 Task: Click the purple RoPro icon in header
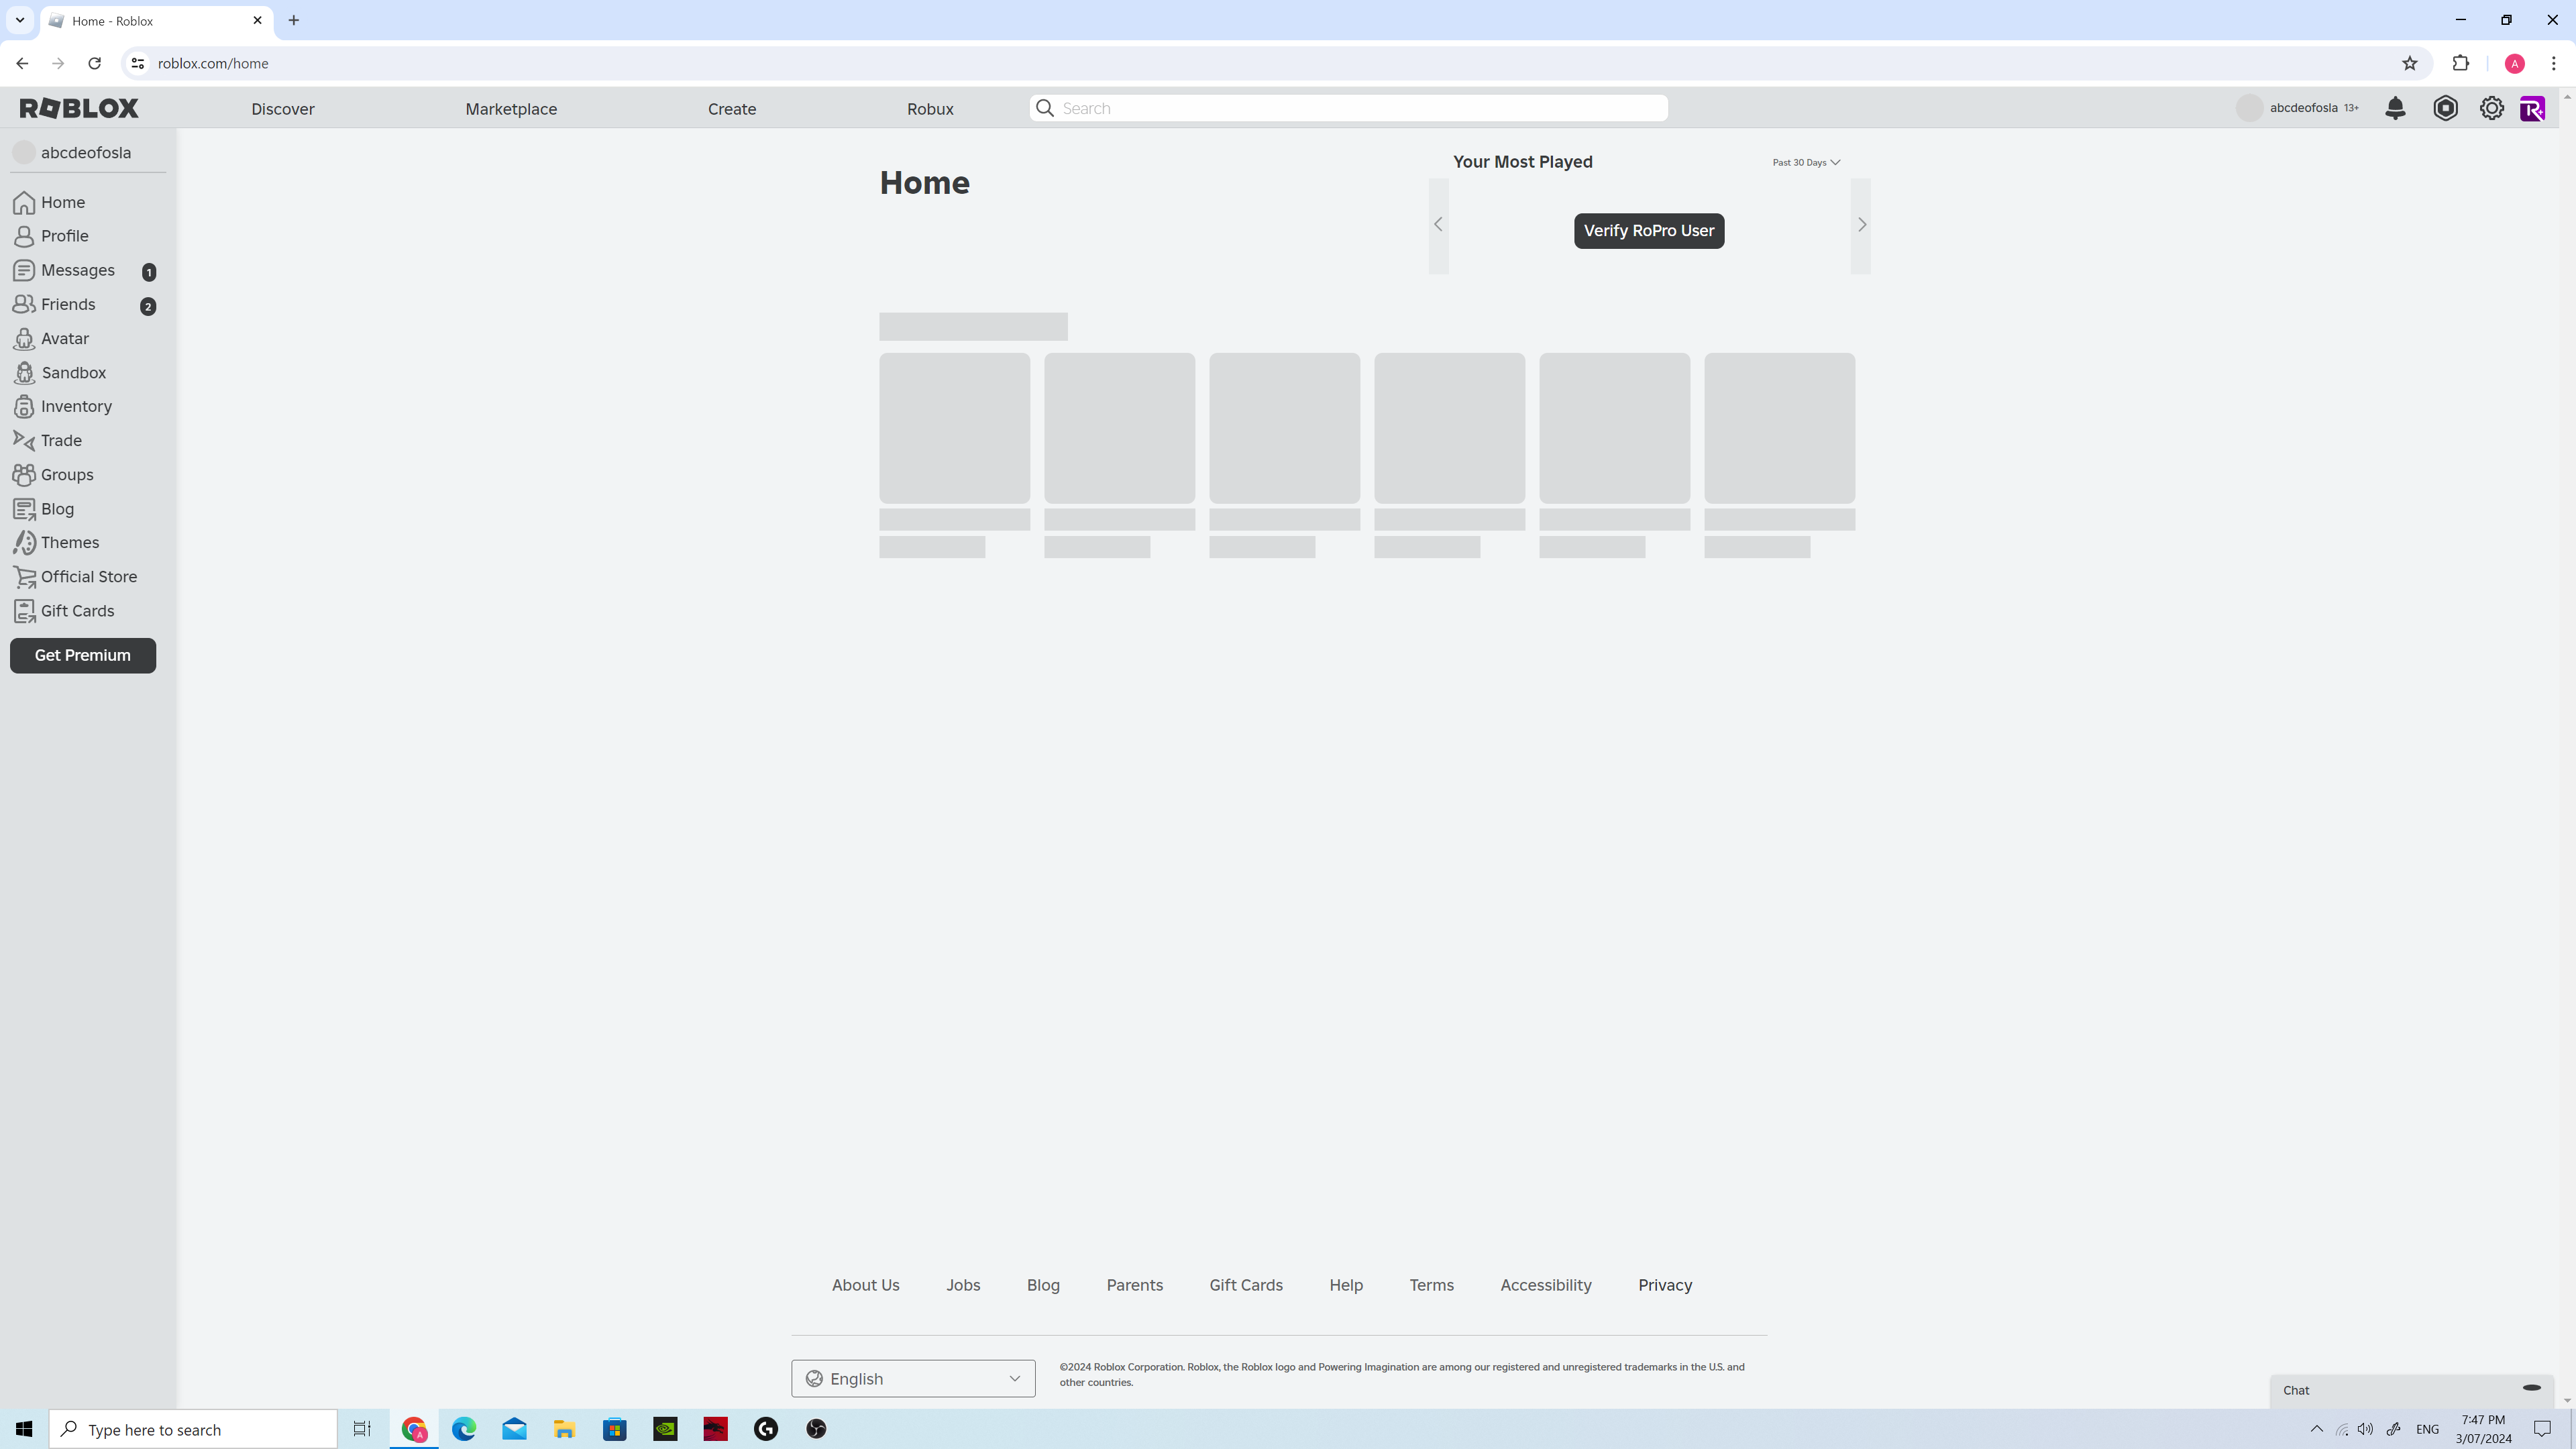click(x=2532, y=108)
